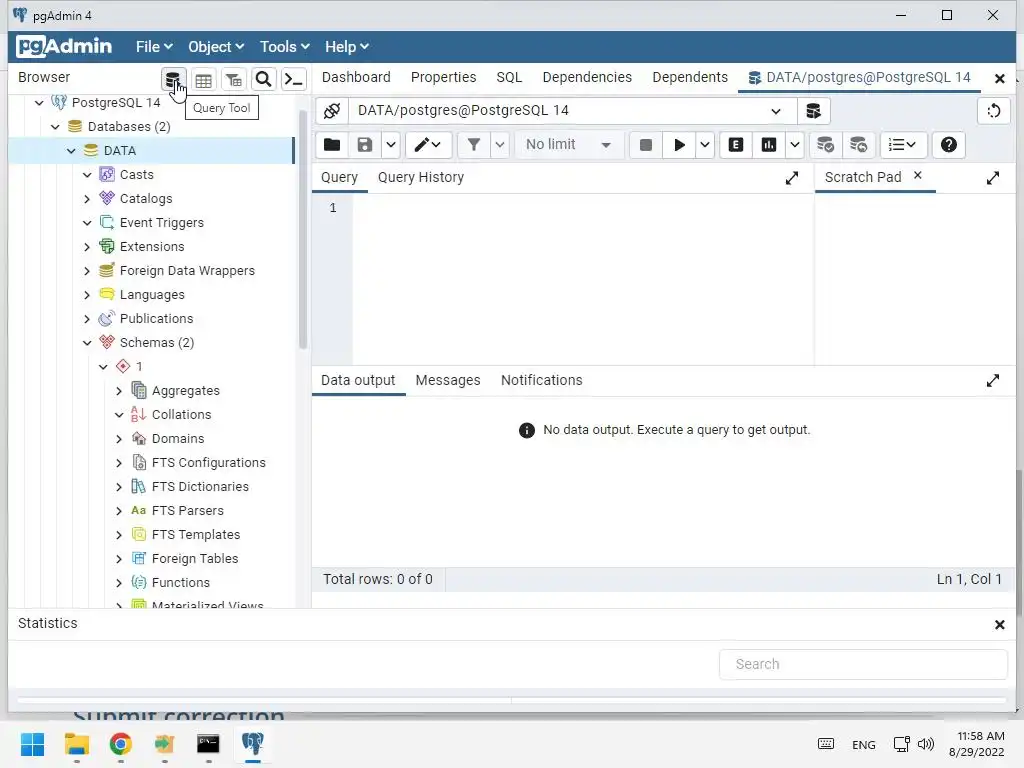Close the Scratch Pad tab
Screen dimensions: 1024x768
click(918, 175)
